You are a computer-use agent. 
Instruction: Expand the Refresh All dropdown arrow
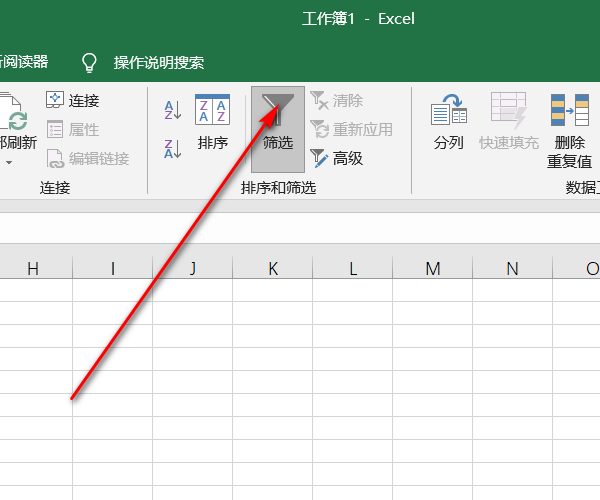coord(9,163)
